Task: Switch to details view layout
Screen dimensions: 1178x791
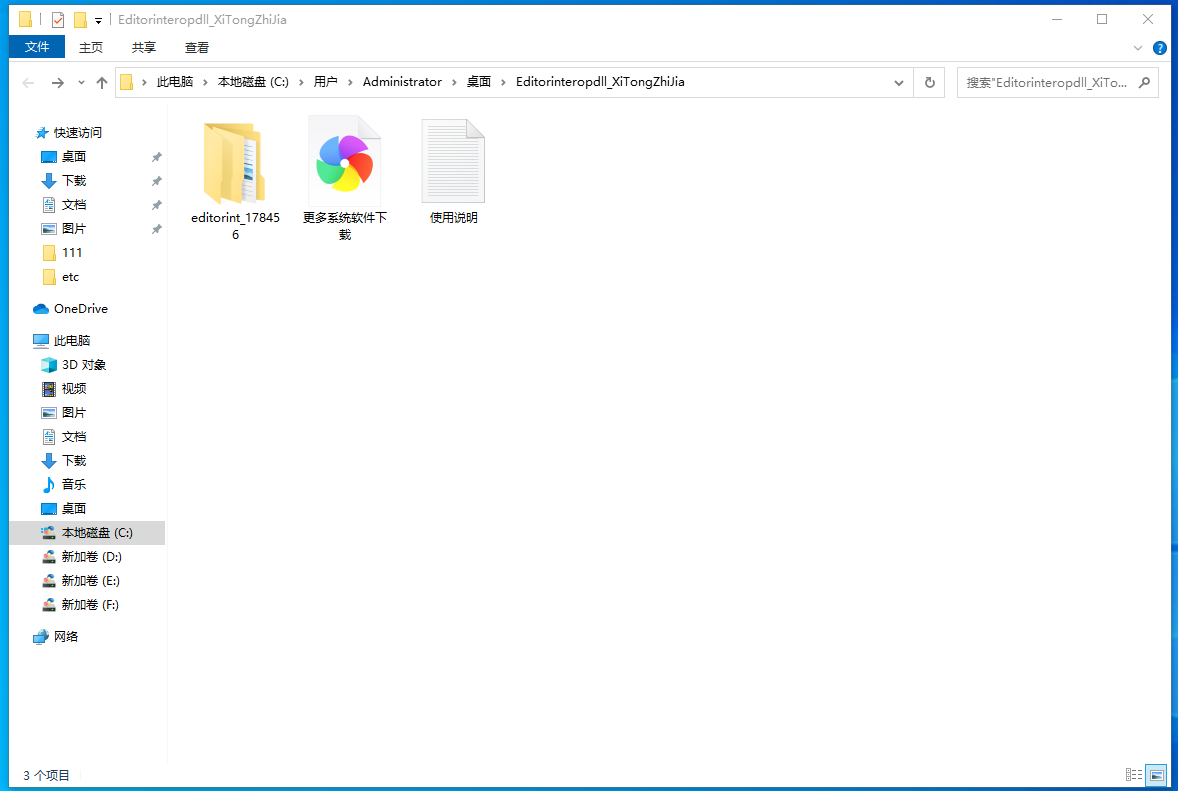Action: coord(1134,774)
